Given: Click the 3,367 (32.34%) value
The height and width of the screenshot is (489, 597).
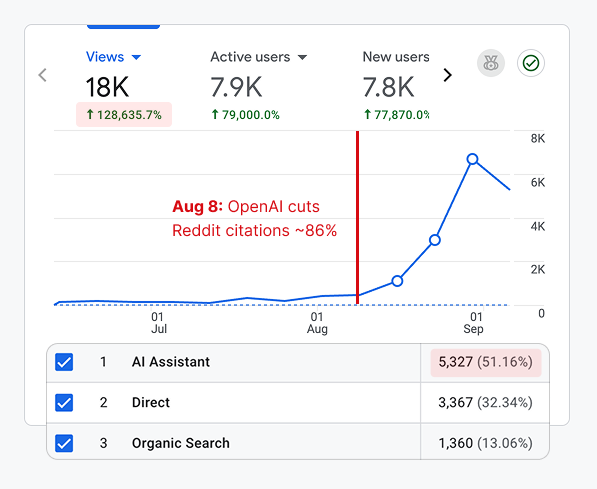Looking at the screenshot, I should 485,403.
